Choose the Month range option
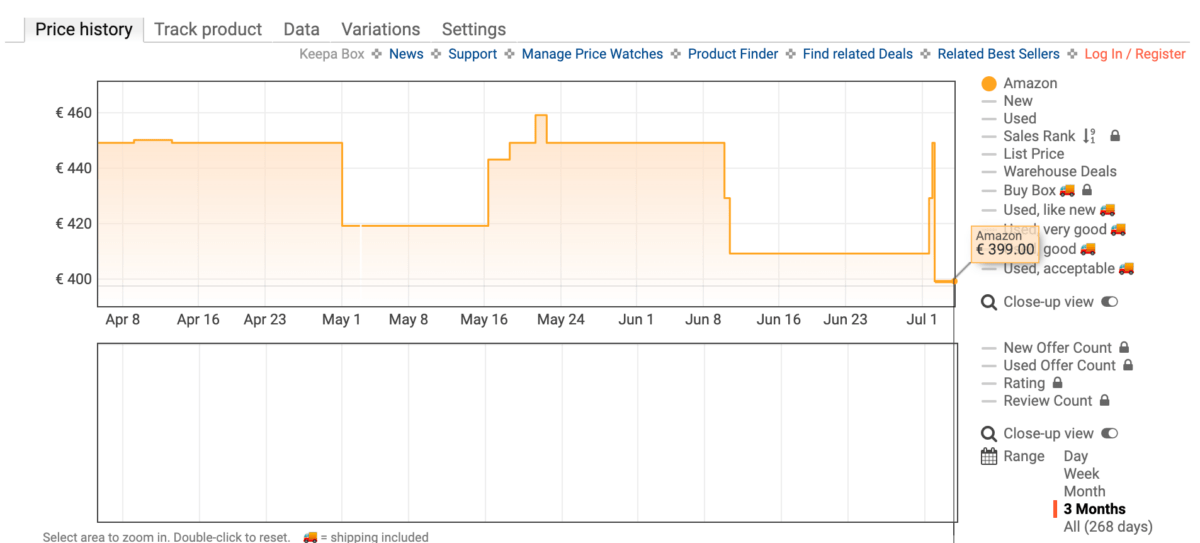 (x=1084, y=491)
